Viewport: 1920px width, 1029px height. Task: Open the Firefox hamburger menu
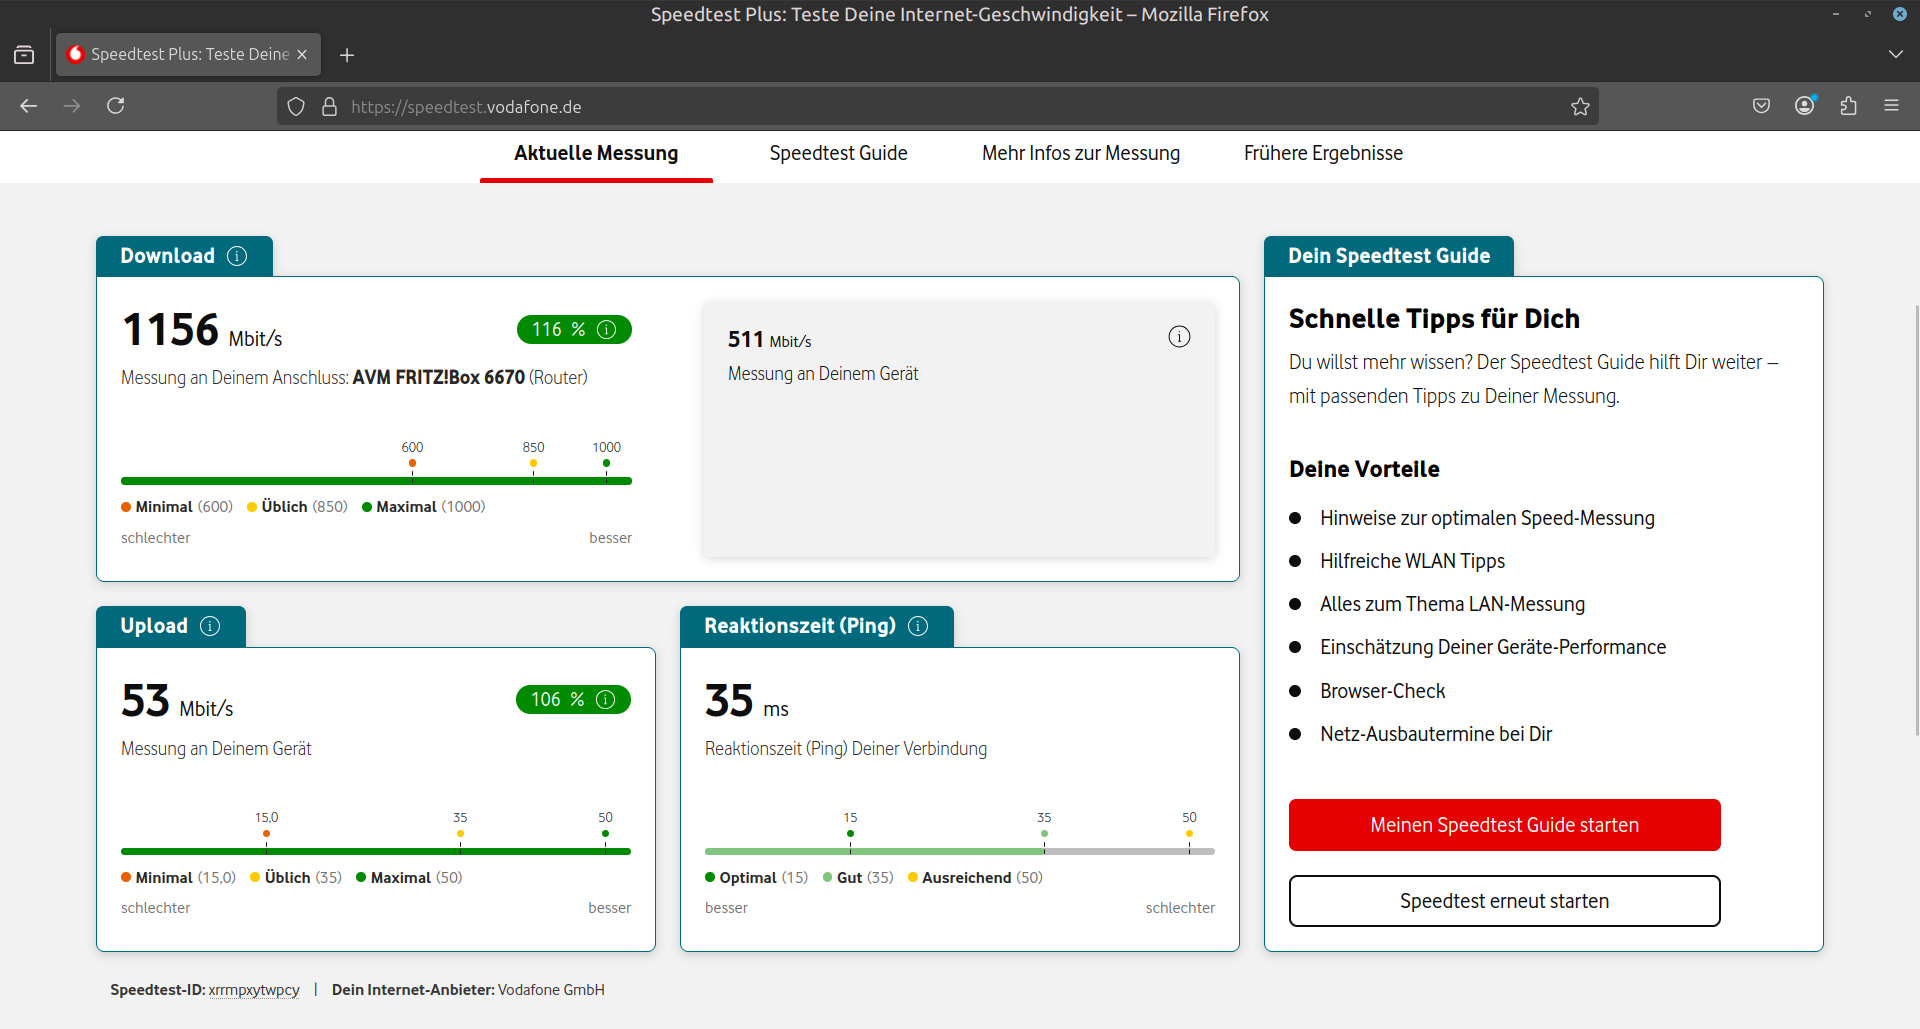click(1891, 106)
